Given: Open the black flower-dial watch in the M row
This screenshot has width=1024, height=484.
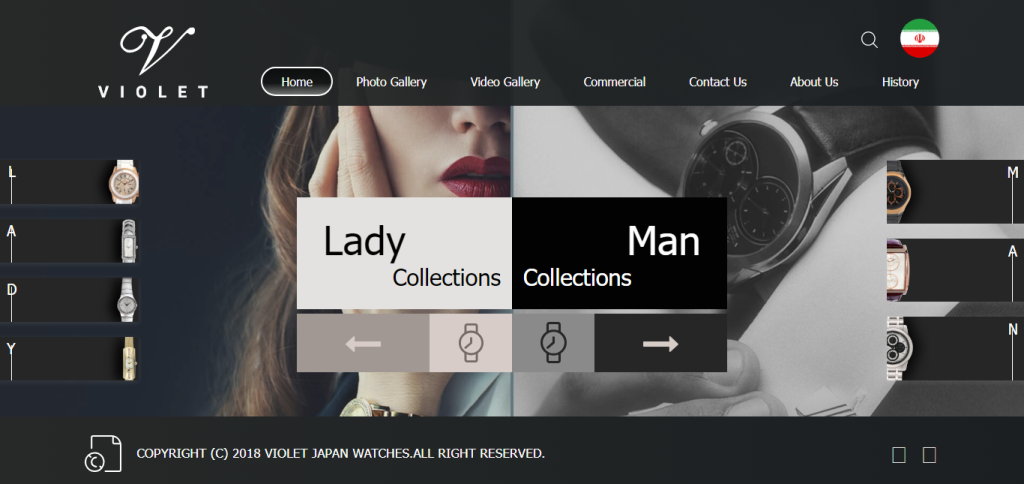Looking at the screenshot, I should pos(899,192).
